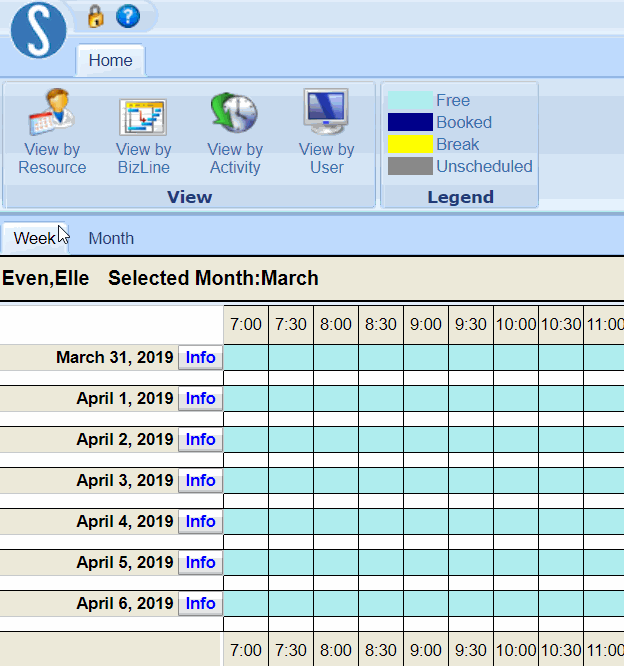Select the 8:30 slot on April 5, 2019
Image resolution: width=624 pixels, height=666 pixels.
[381, 562]
